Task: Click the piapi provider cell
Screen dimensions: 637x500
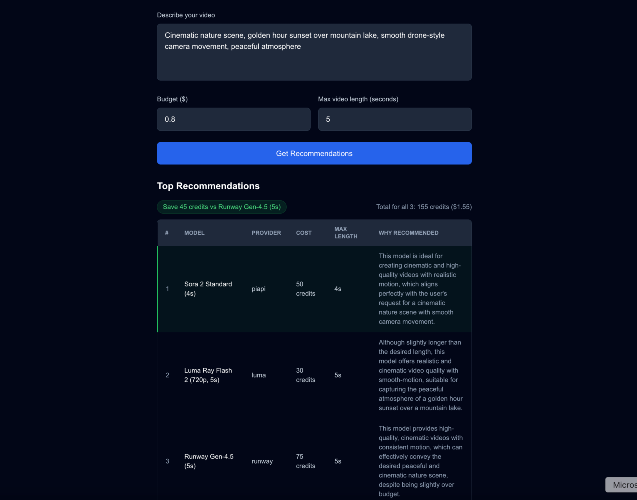Action: tap(258, 289)
